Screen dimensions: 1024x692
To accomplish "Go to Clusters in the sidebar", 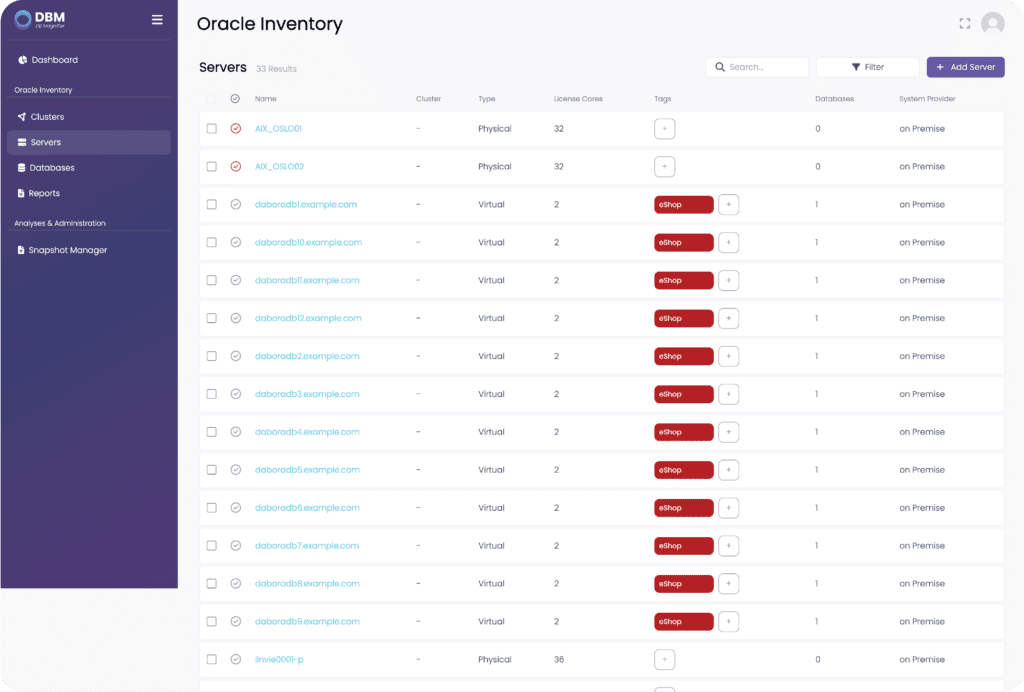I will [x=47, y=117].
